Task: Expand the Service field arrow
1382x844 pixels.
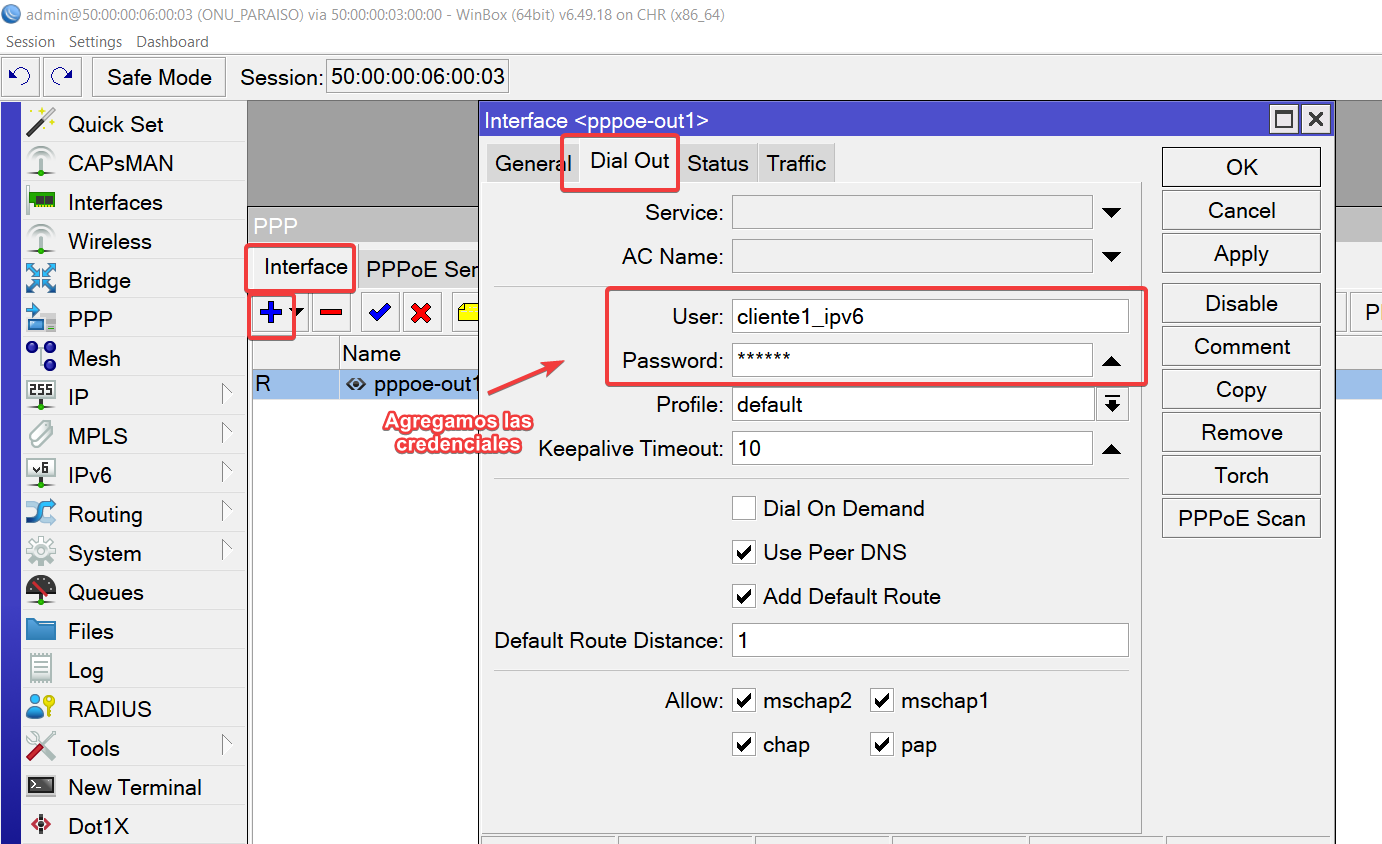Action: pos(1111,213)
